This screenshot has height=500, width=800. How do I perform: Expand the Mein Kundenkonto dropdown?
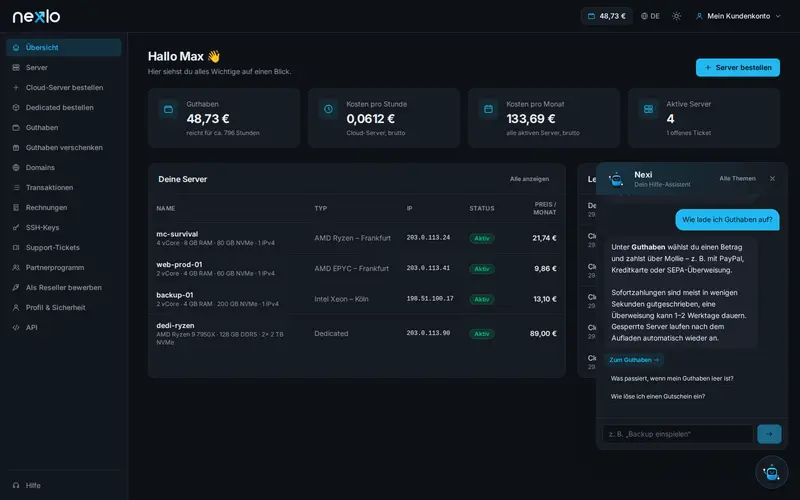tap(738, 16)
